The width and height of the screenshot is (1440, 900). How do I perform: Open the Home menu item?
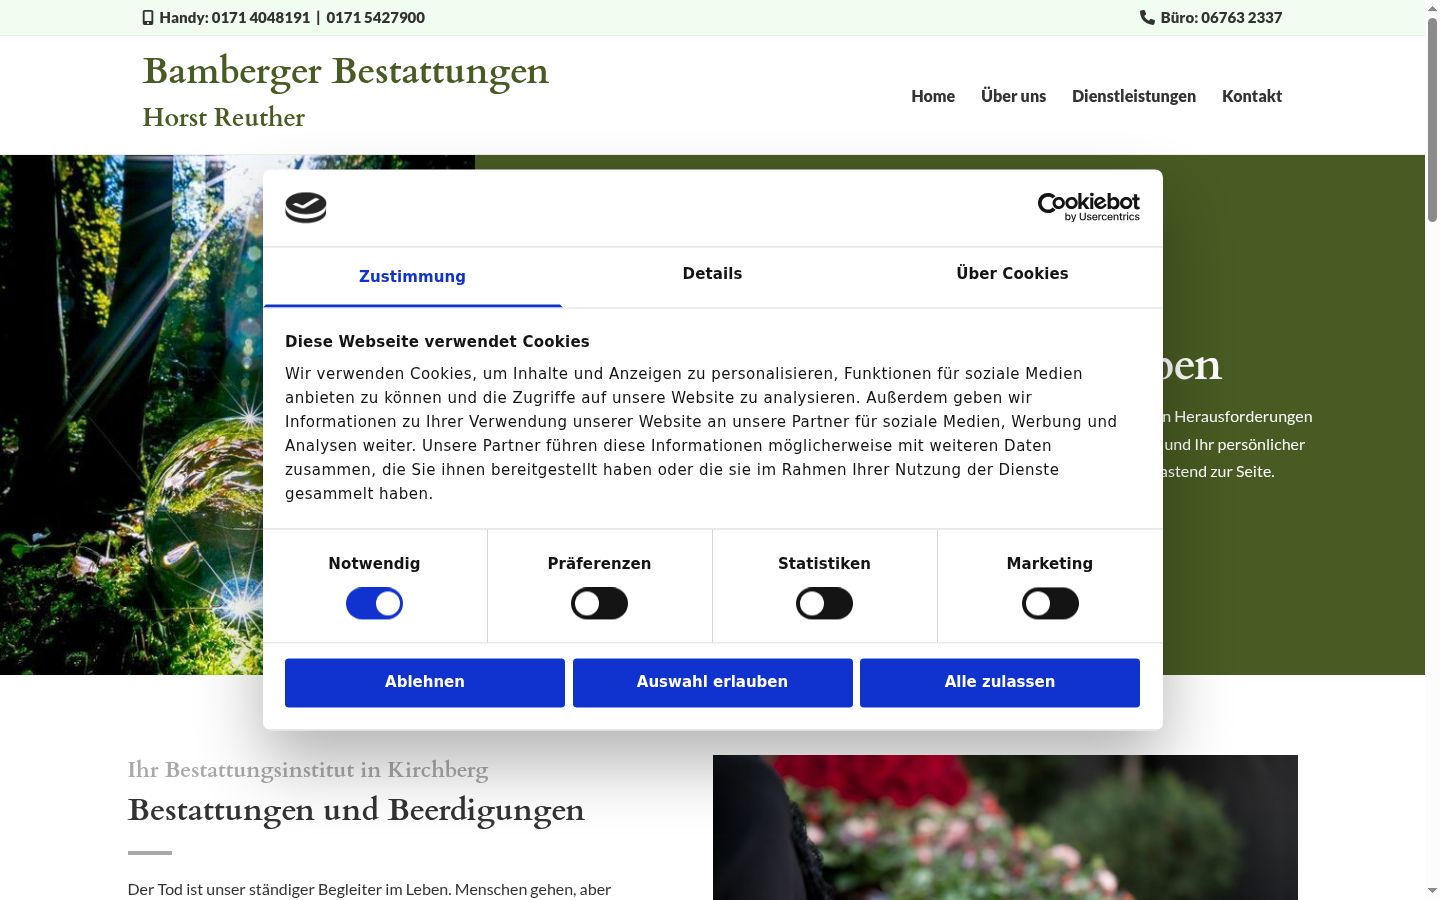pyautogui.click(x=933, y=96)
